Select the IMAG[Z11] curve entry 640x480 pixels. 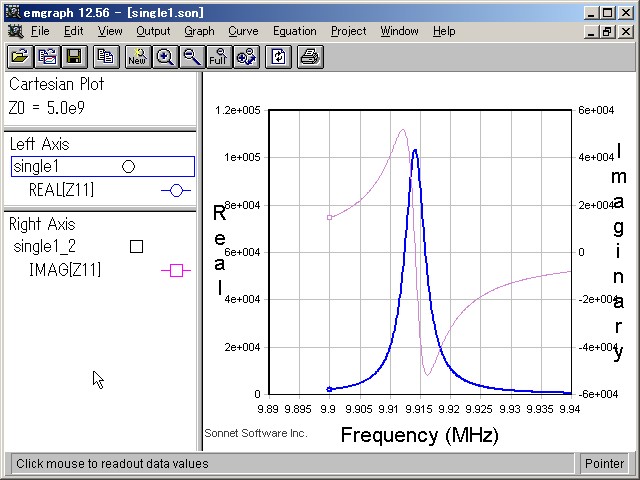pyautogui.click(x=65, y=270)
